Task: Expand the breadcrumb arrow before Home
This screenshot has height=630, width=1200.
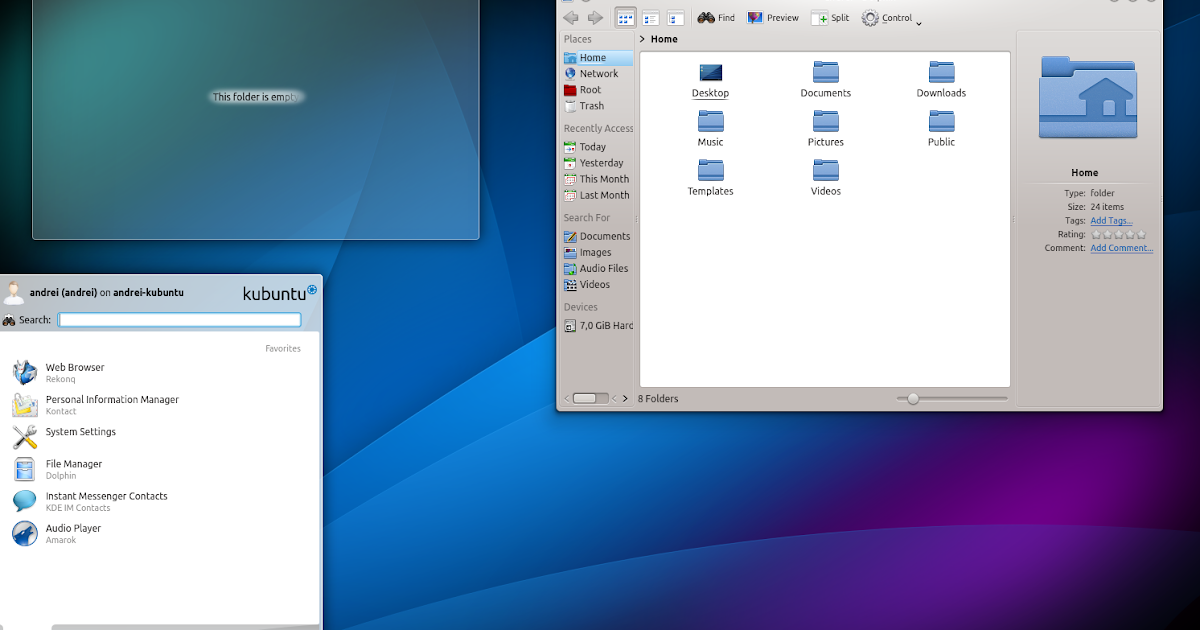Action: click(x=643, y=40)
